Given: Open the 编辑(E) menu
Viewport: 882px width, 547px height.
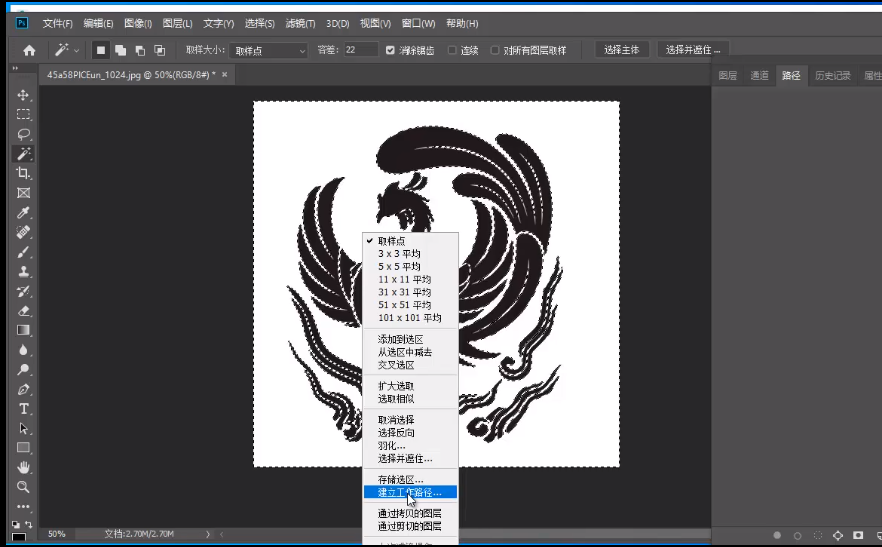Looking at the screenshot, I should 98,24.
